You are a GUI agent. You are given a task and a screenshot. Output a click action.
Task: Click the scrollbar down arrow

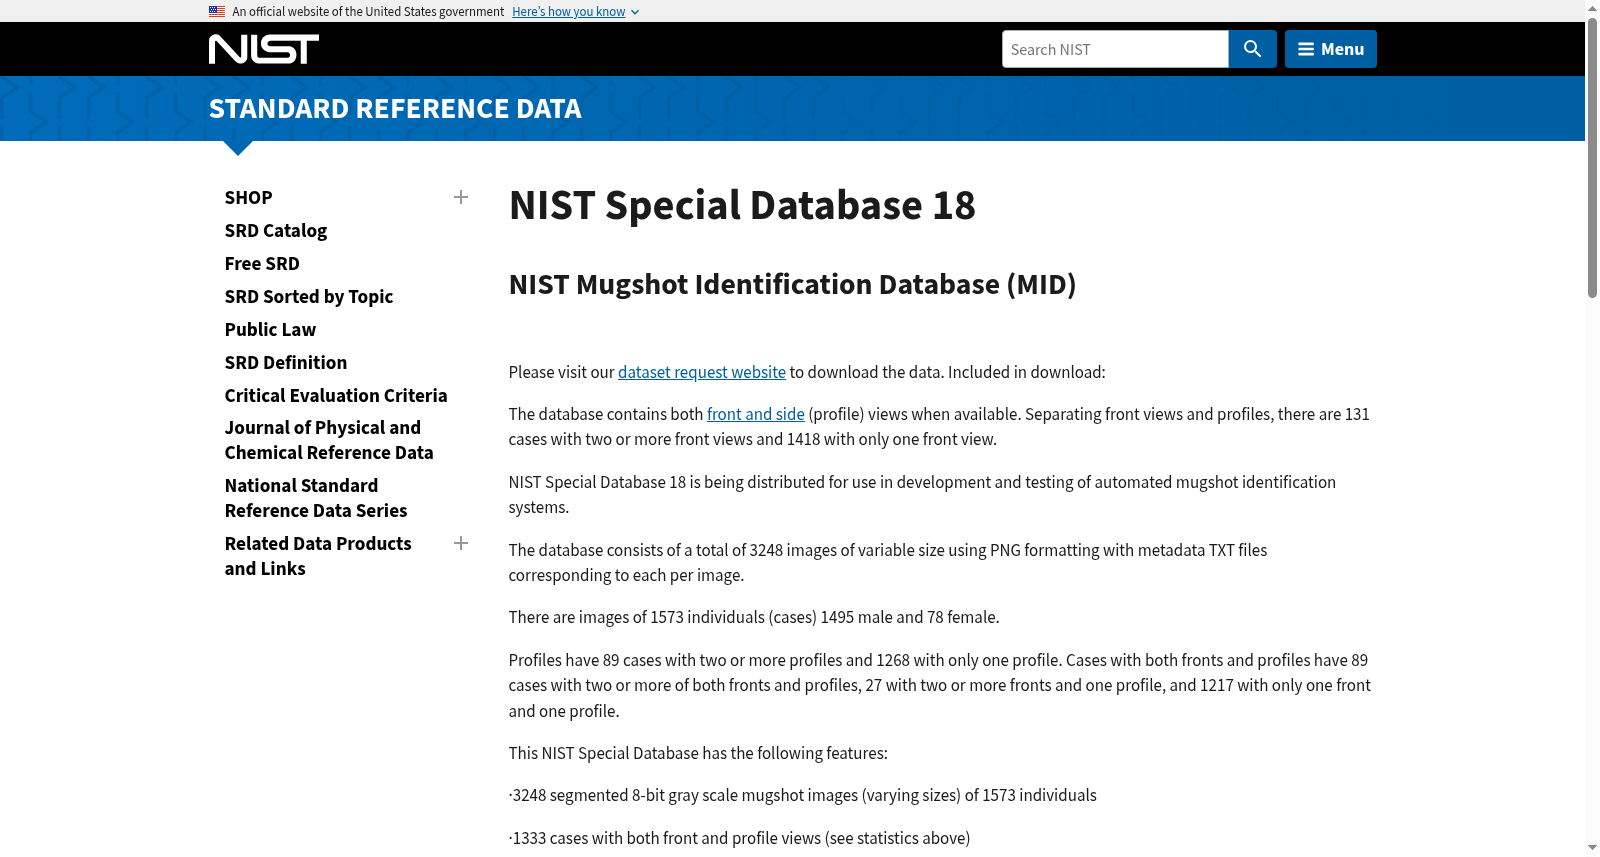pyautogui.click(x=1592, y=848)
